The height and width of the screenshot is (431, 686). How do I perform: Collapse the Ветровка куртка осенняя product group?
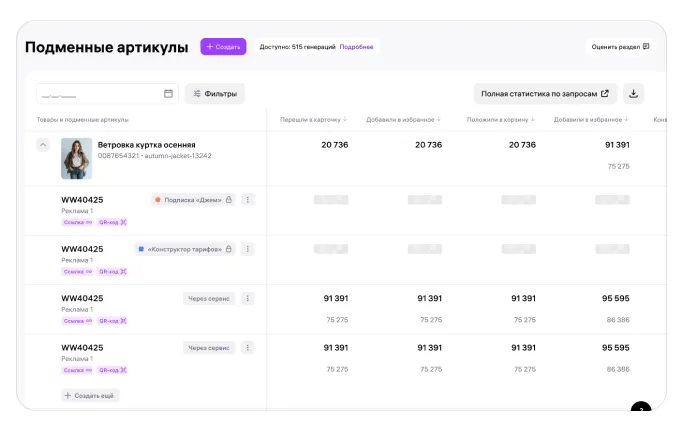pyautogui.click(x=43, y=145)
